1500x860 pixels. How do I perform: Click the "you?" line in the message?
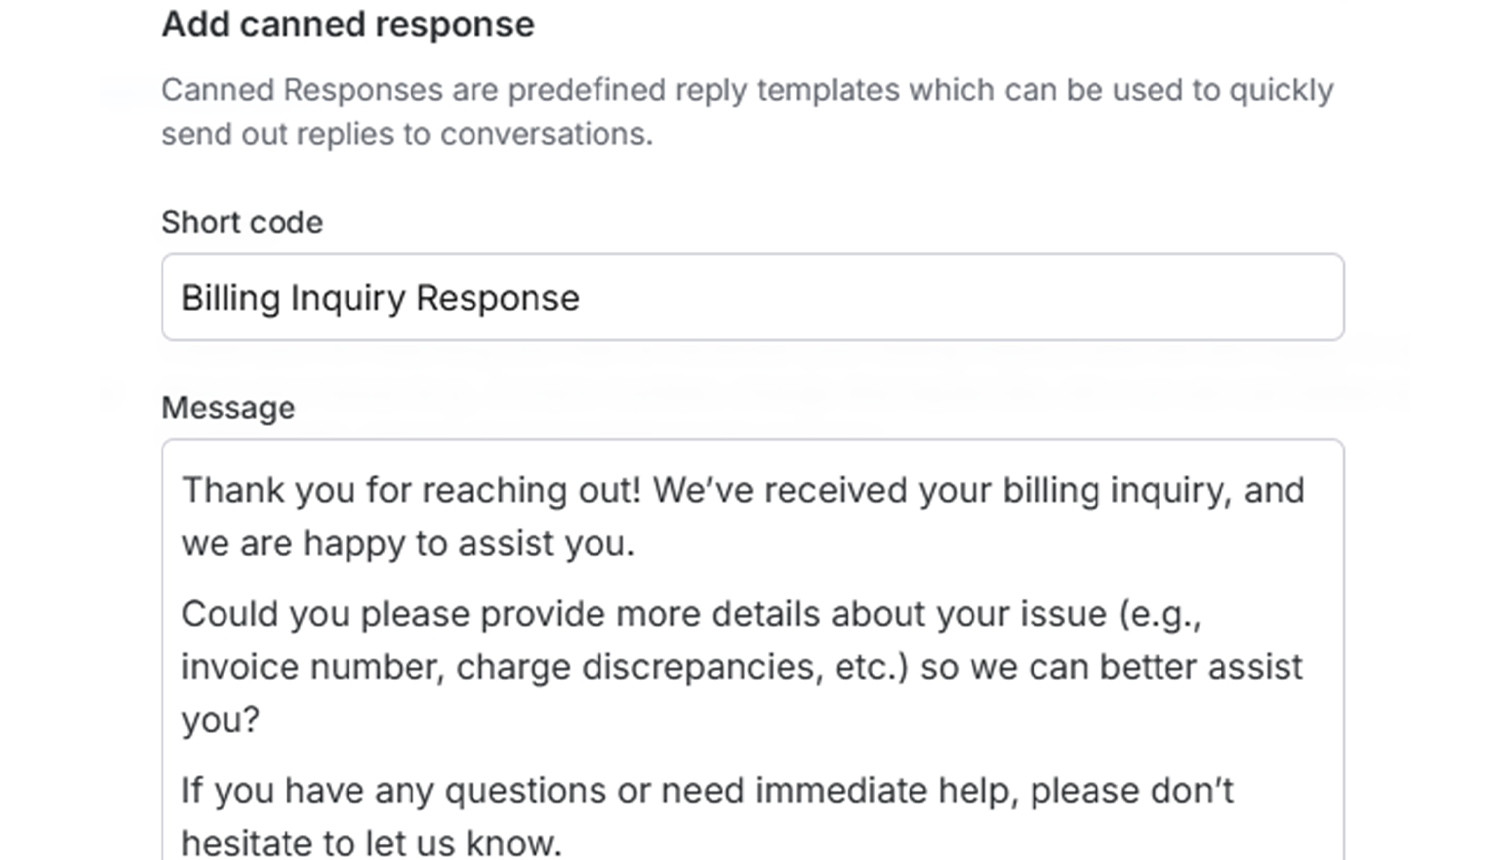click(x=220, y=720)
